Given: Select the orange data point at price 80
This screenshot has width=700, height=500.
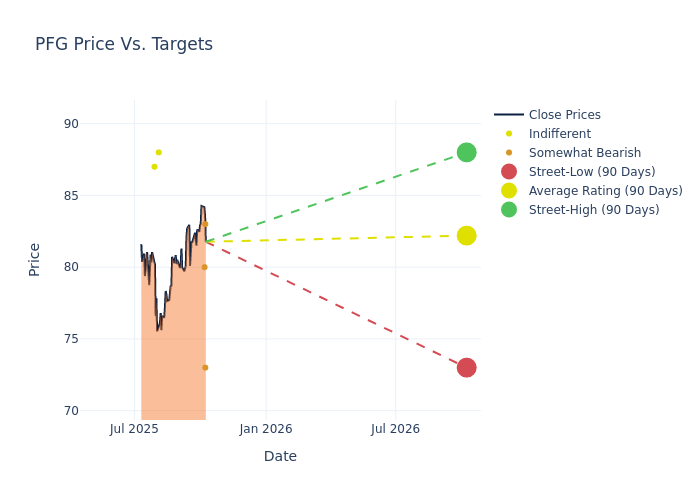Looking at the screenshot, I should tap(205, 267).
